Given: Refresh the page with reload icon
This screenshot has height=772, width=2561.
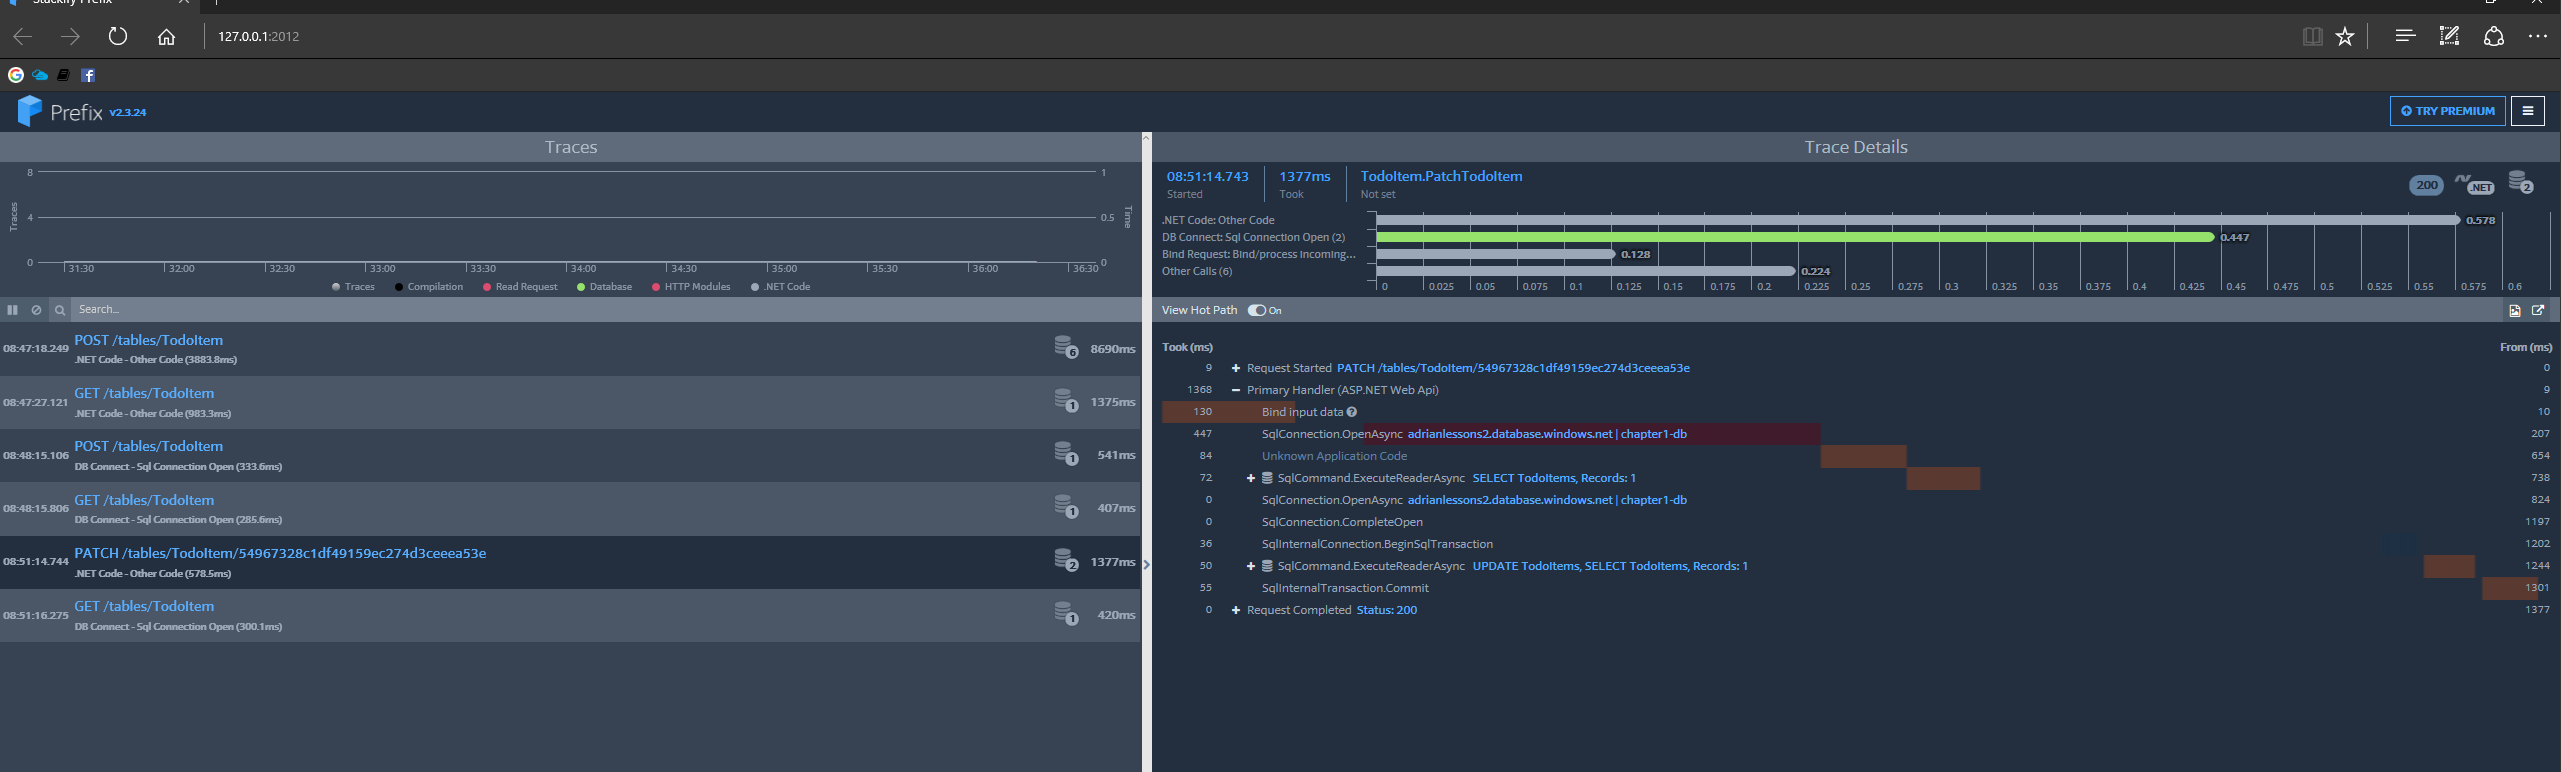Looking at the screenshot, I should click(118, 36).
